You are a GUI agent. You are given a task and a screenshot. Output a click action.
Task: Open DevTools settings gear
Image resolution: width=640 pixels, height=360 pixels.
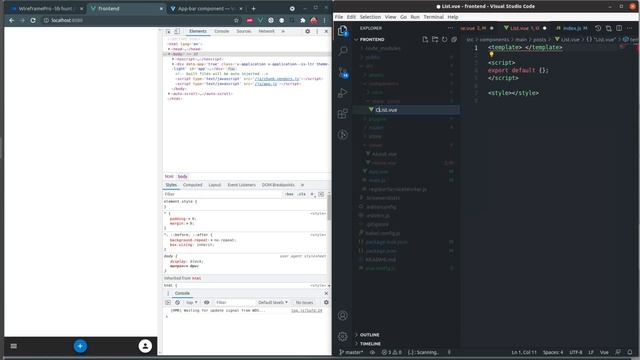pyautogui.click(x=308, y=31)
